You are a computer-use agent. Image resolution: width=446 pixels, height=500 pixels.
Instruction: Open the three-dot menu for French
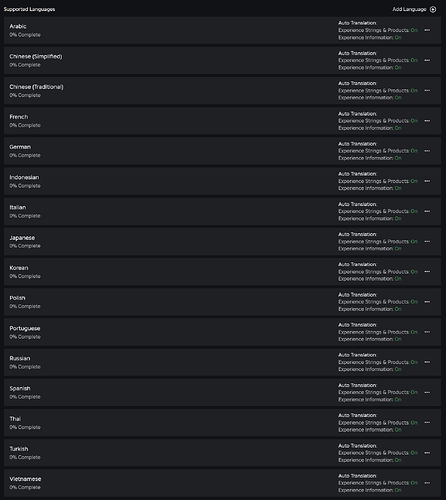[x=427, y=121]
